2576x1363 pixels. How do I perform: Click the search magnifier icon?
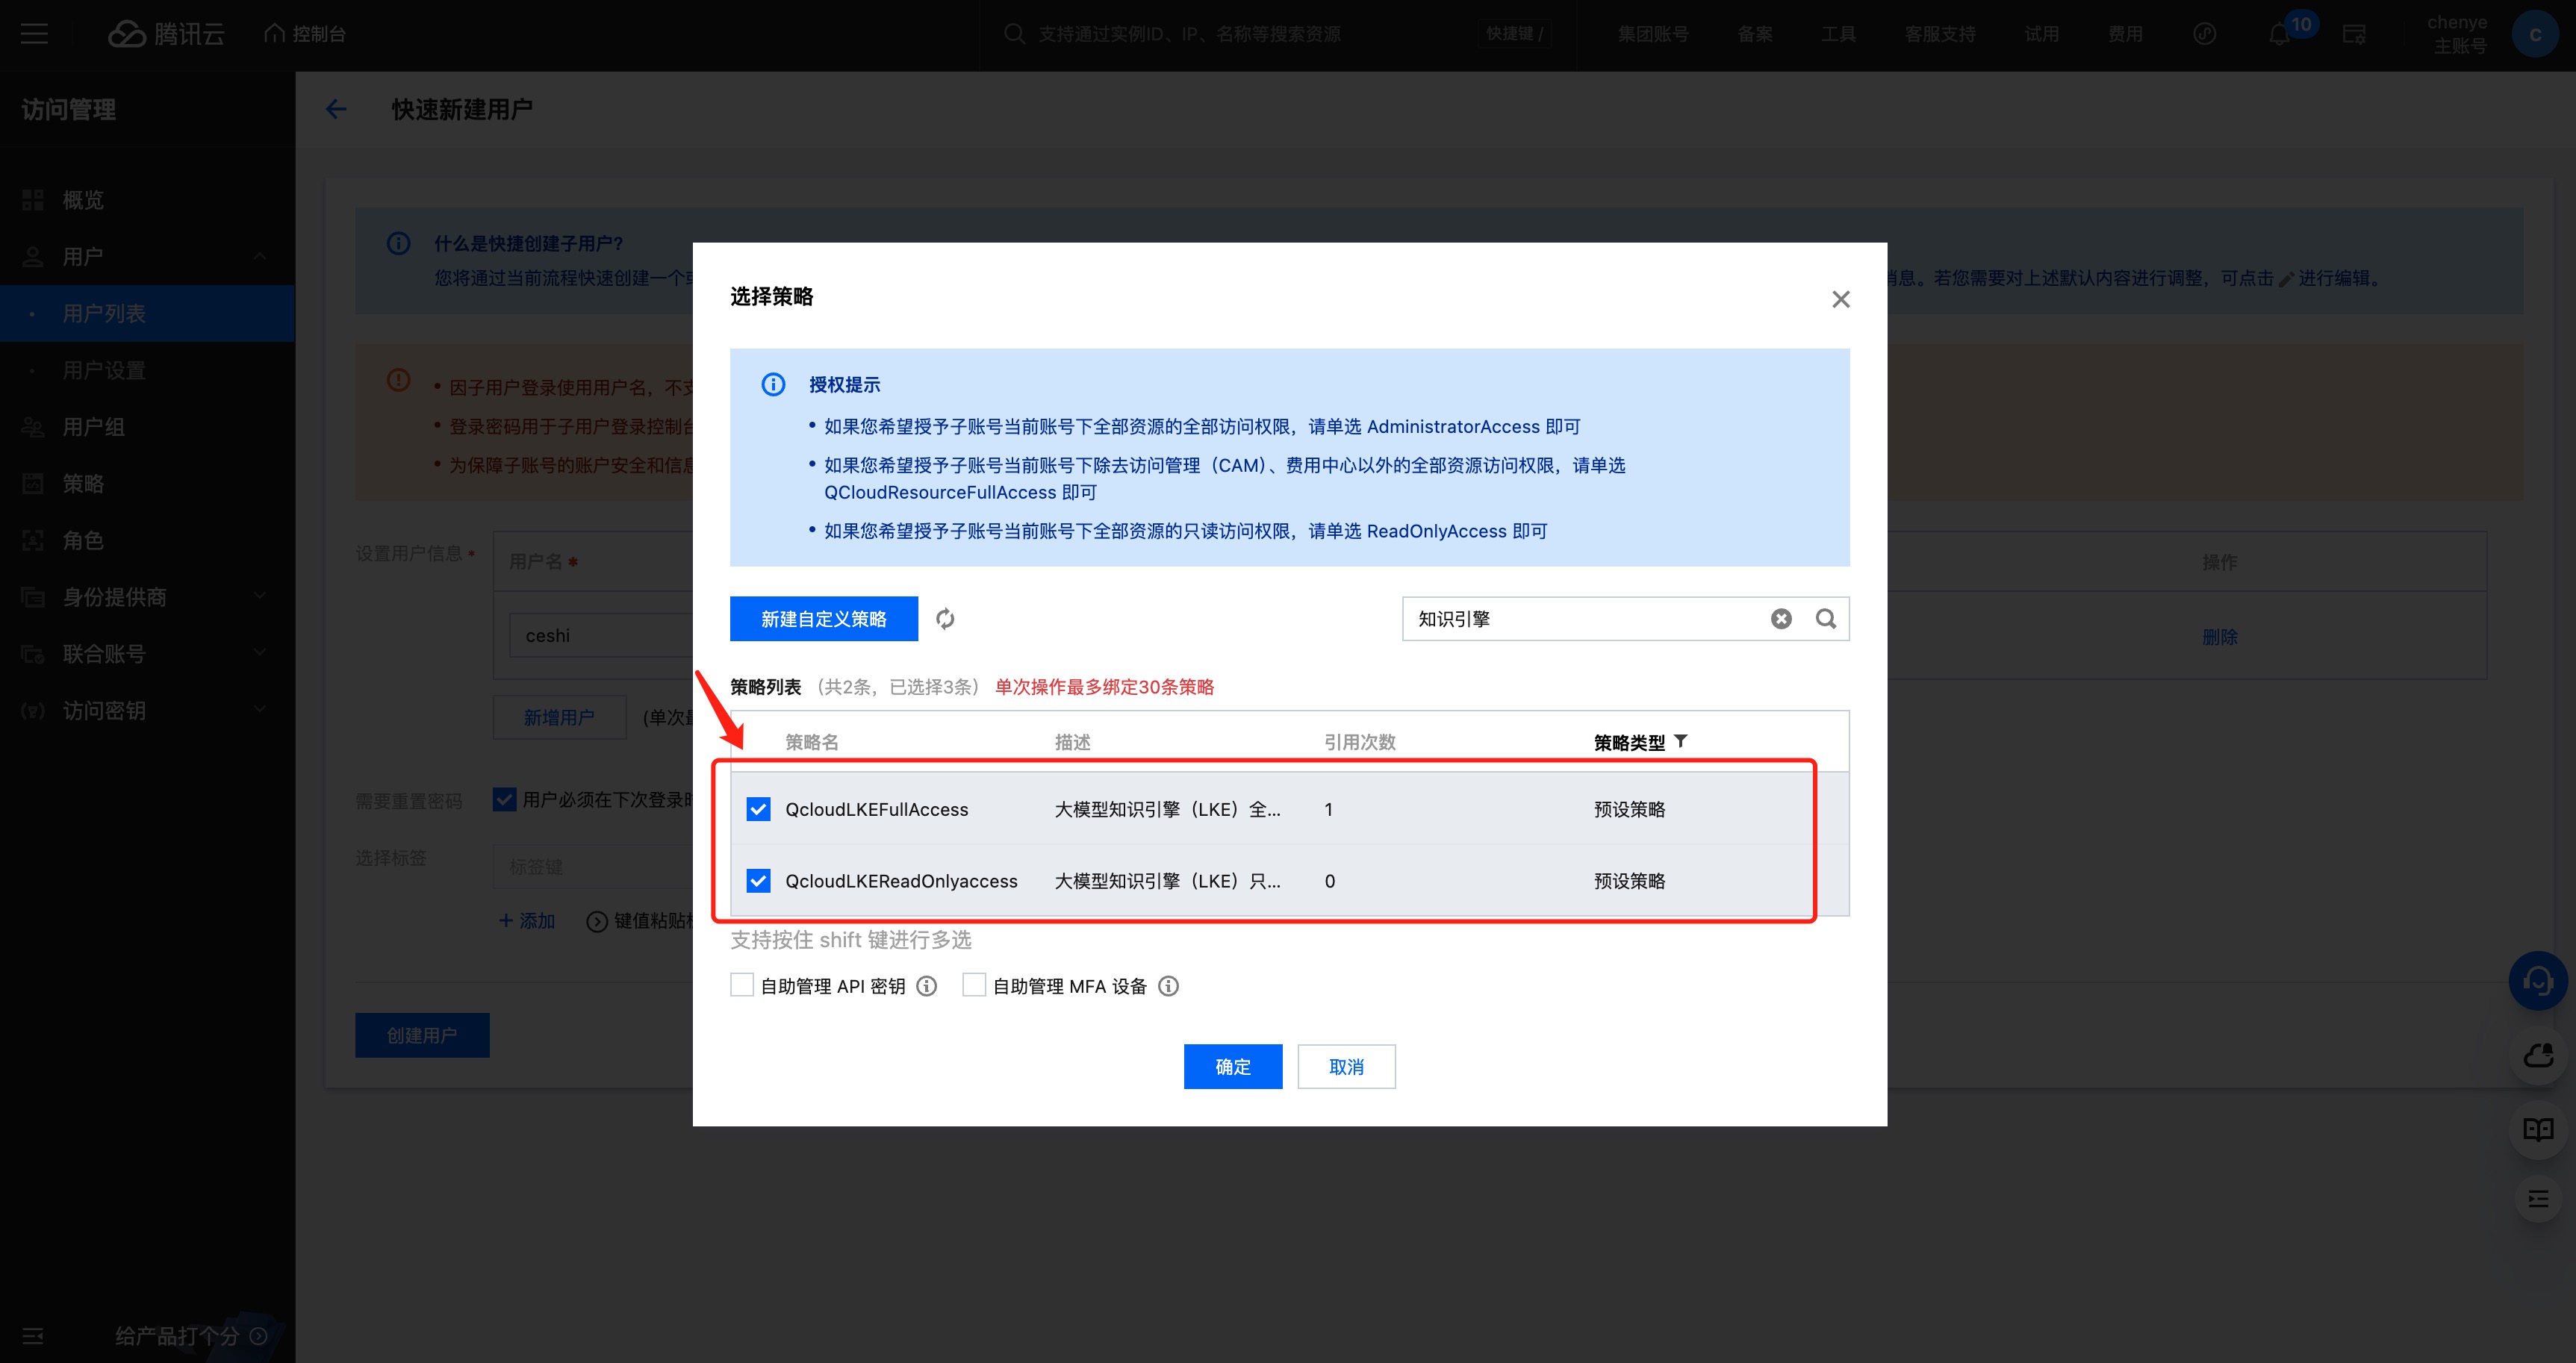1825,619
